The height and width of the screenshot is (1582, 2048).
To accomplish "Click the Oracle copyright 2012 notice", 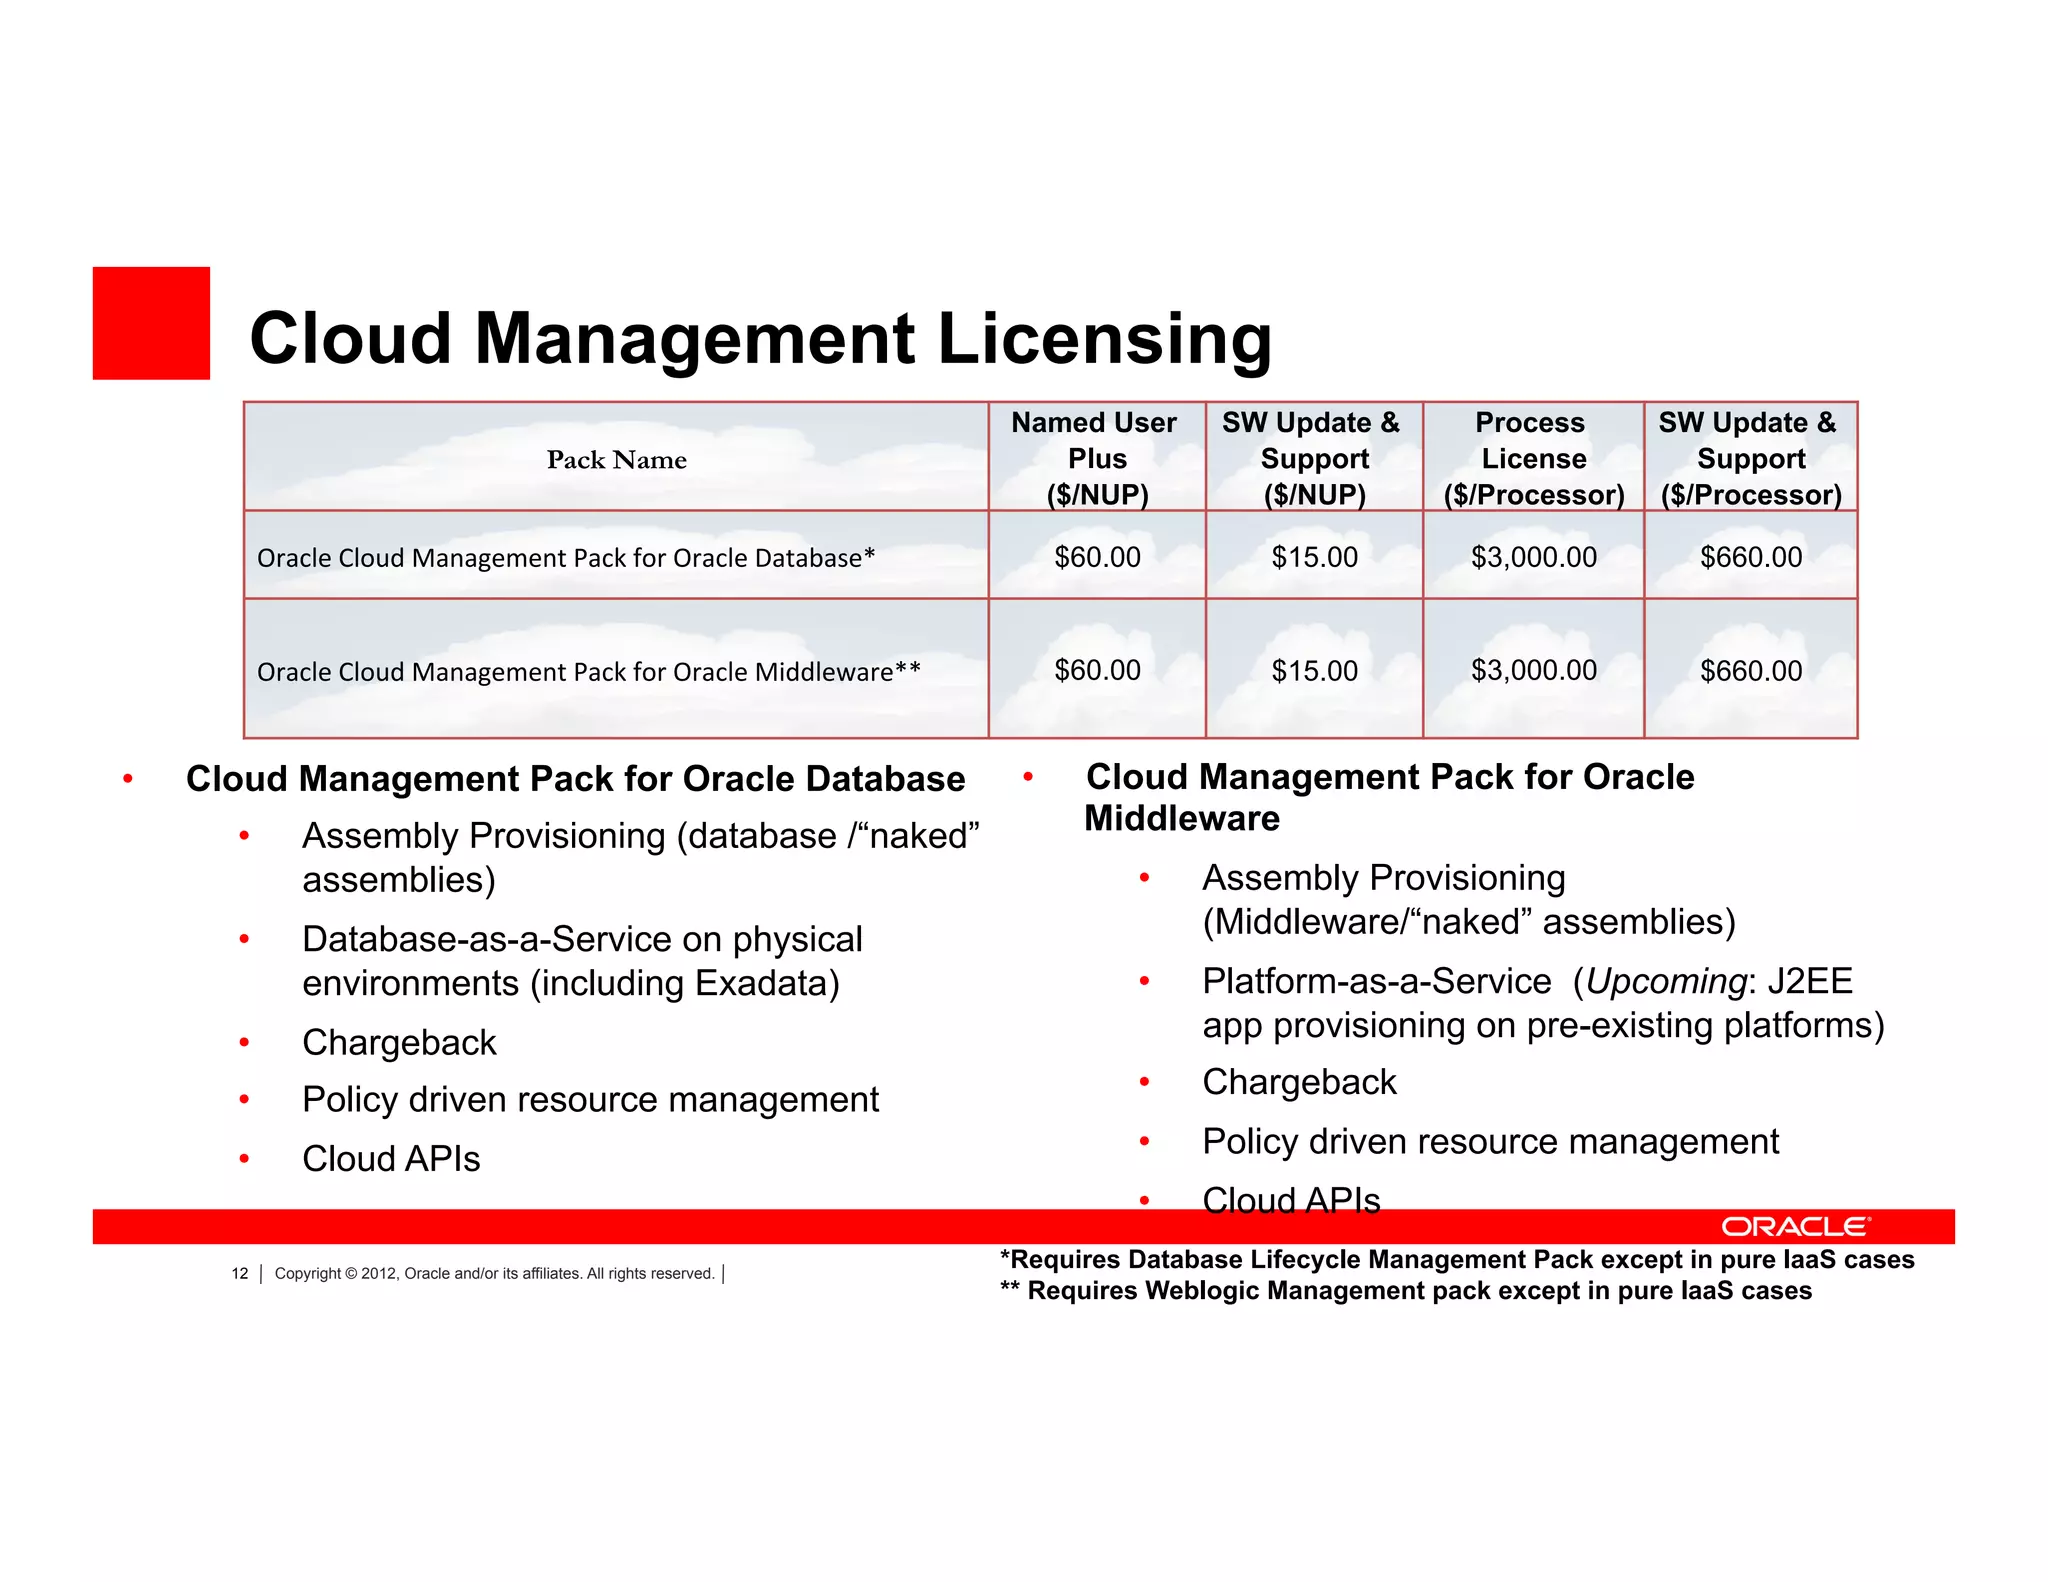I will pos(494,1274).
